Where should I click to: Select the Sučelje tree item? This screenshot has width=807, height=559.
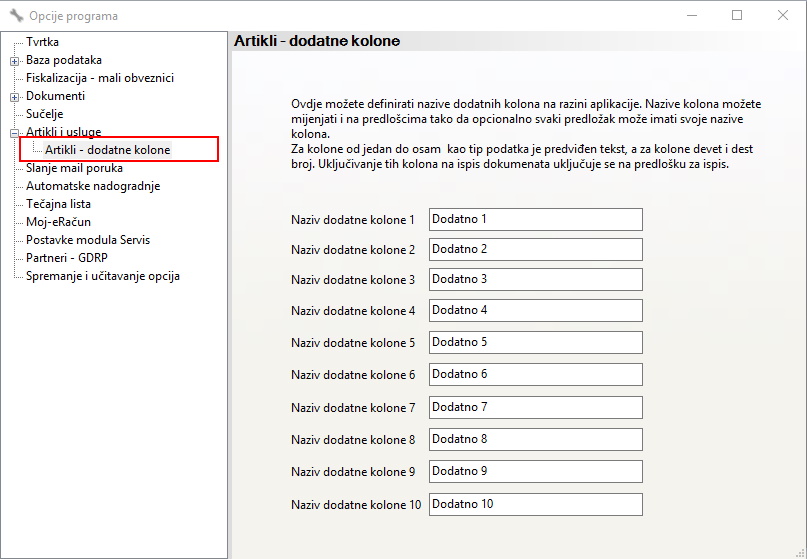tap(44, 114)
